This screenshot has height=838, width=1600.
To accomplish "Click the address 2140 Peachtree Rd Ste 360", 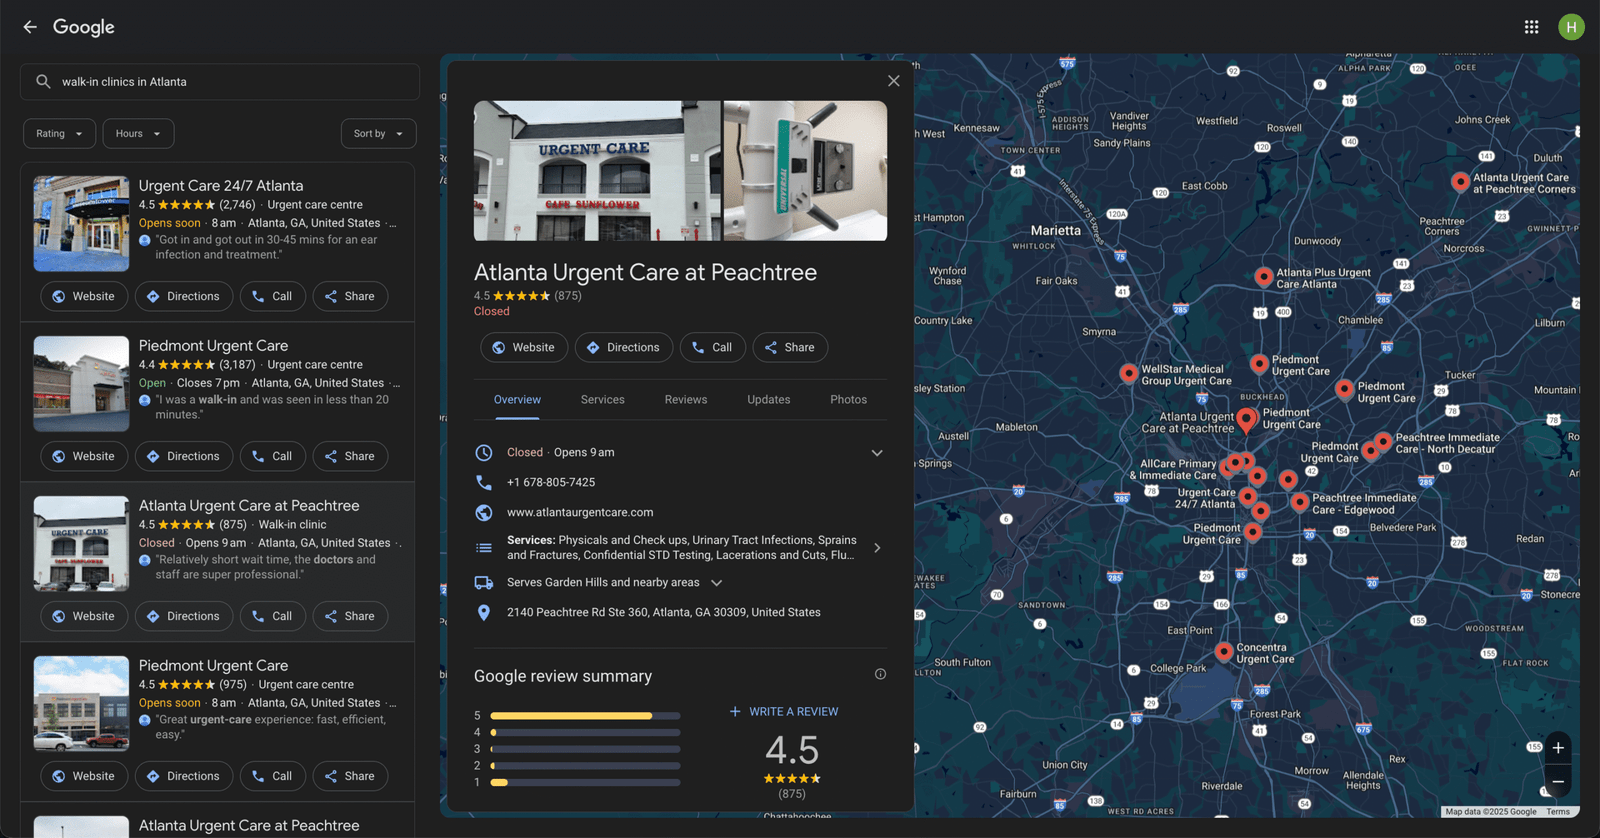I will (664, 613).
